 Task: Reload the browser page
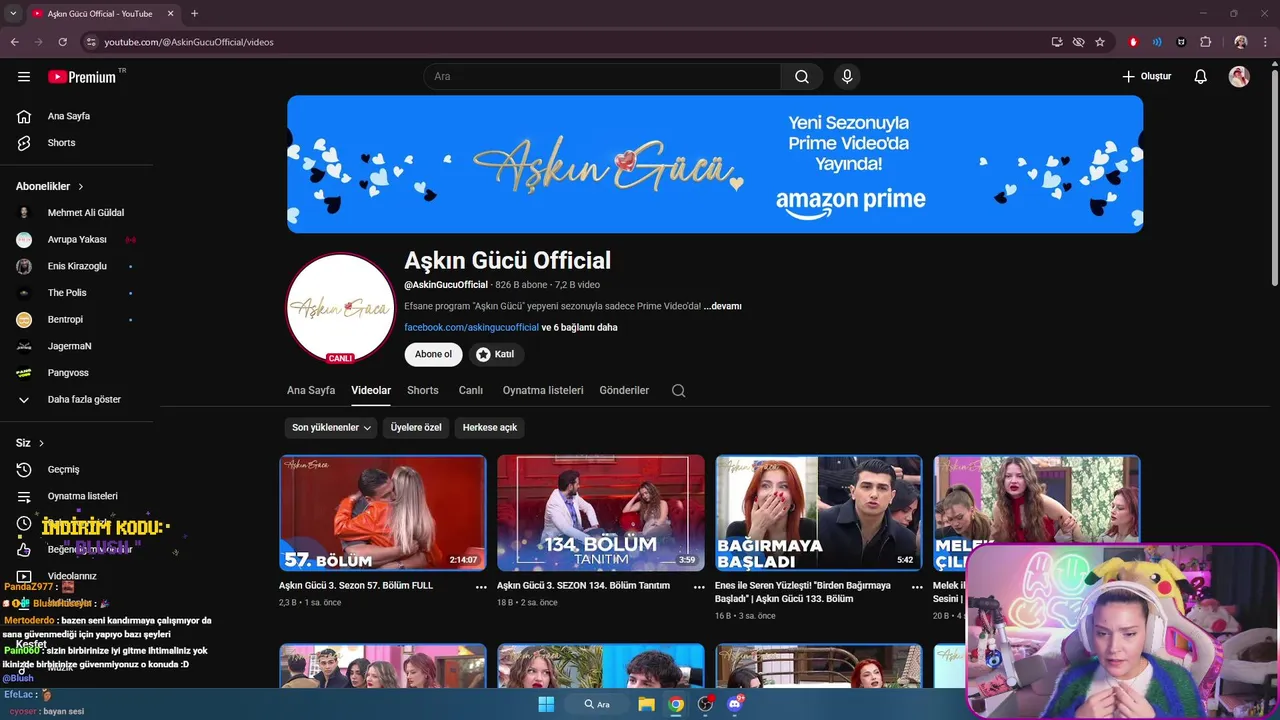point(62,42)
